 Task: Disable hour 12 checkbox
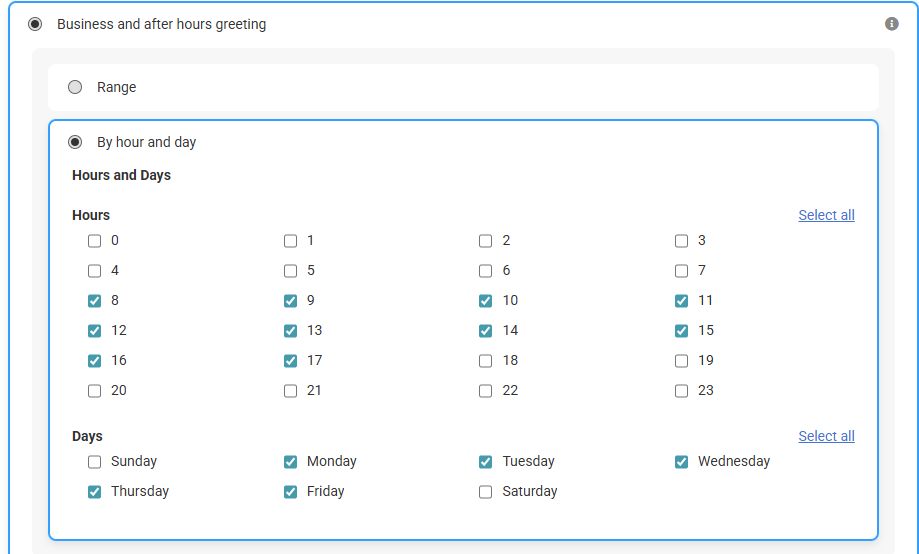[x=94, y=331]
